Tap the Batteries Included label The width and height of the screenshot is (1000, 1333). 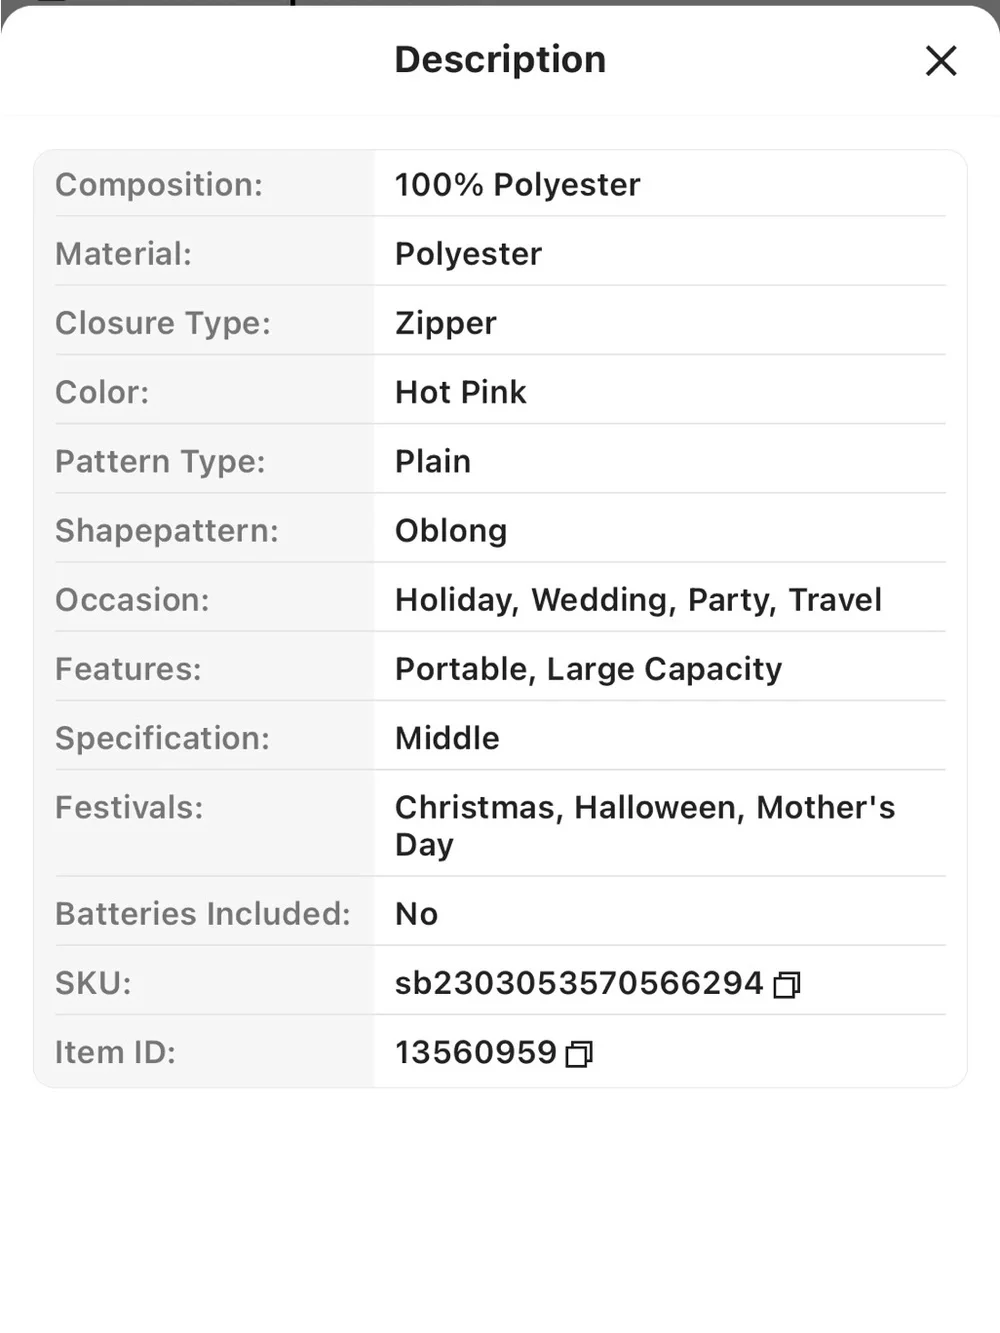203,914
